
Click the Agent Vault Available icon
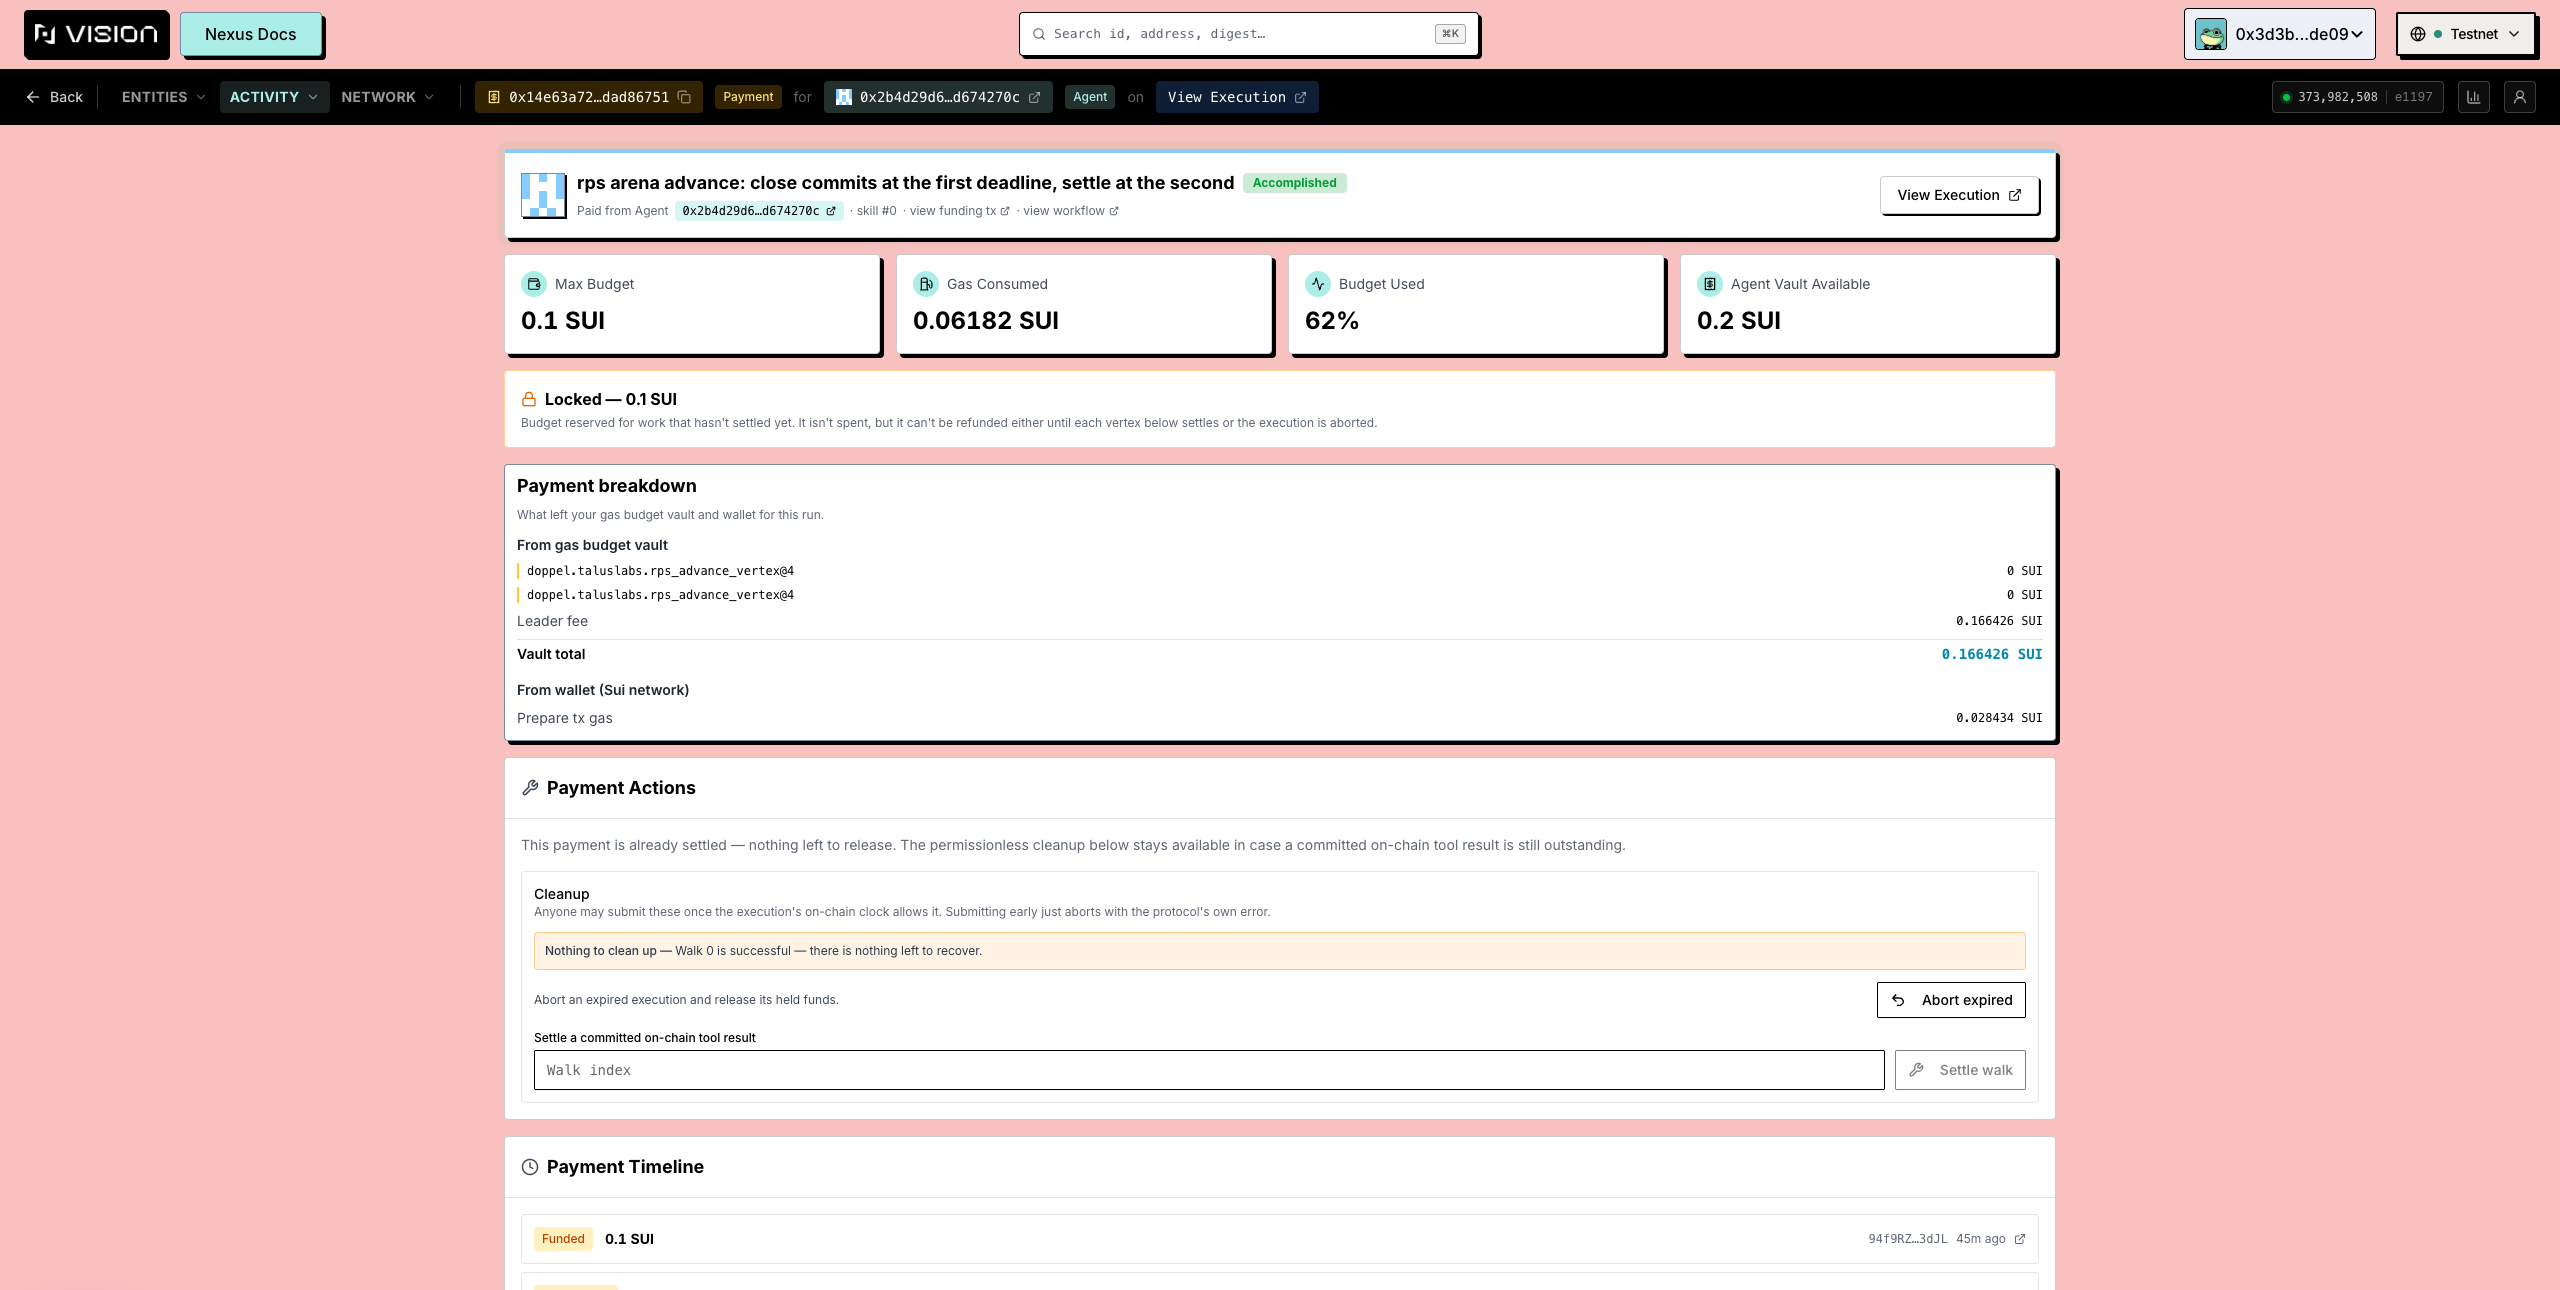click(1710, 284)
